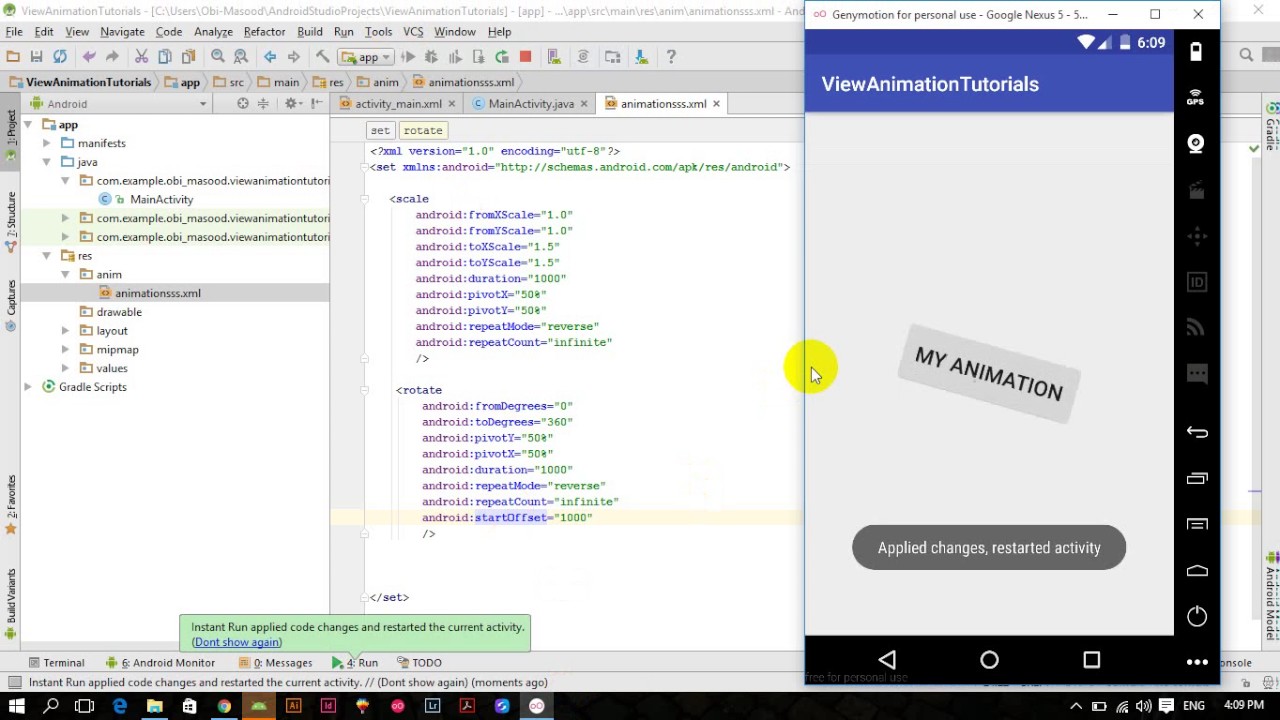The height and width of the screenshot is (720, 1280).
Task: Click Scroll from Source target icon
Action: point(242,104)
